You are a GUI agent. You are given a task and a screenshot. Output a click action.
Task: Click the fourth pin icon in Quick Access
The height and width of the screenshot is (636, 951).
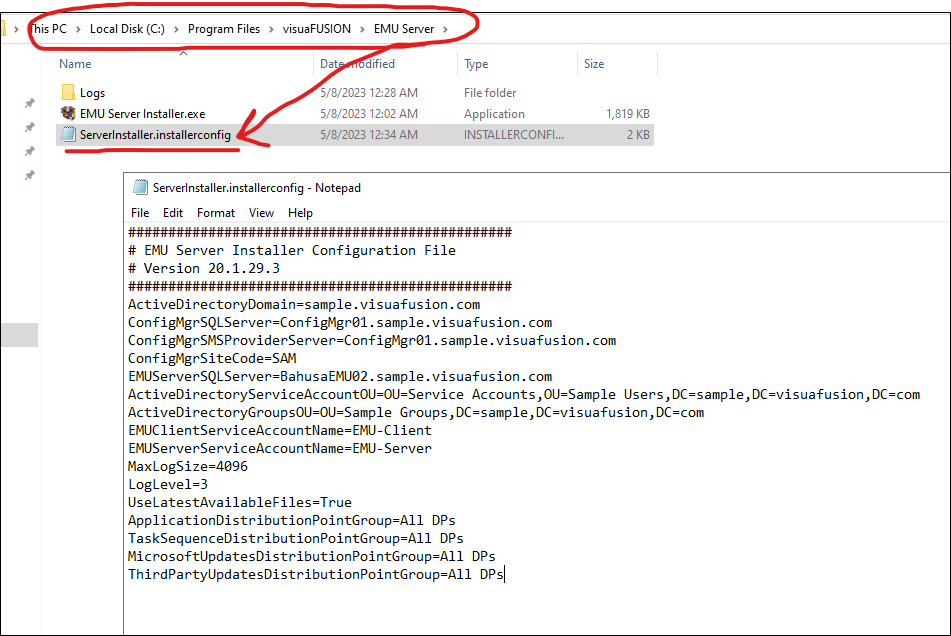point(29,175)
